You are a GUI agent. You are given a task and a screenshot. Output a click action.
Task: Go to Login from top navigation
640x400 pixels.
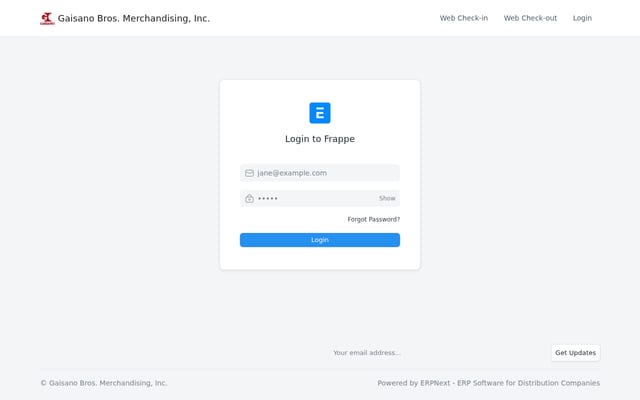[x=582, y=18]
